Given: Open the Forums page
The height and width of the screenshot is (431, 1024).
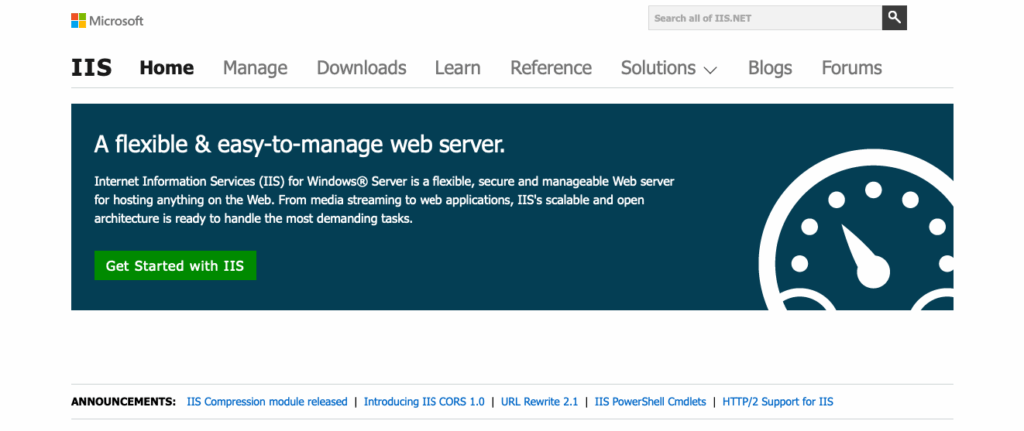Looking at the screenshot, I should click(852, 68).
